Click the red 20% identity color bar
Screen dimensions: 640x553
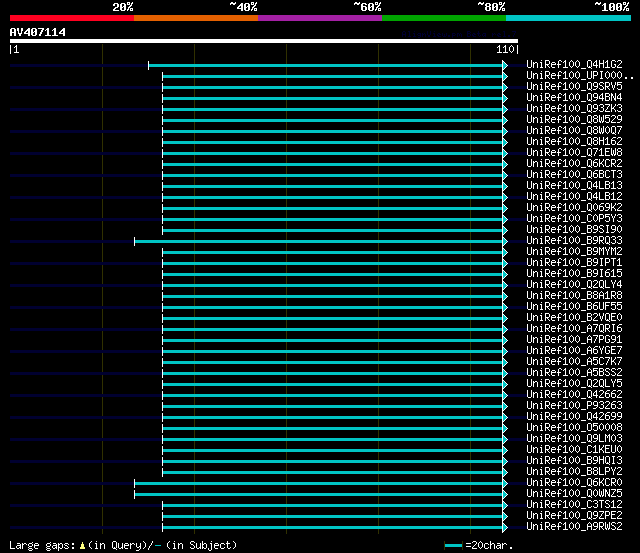[72, 18]
